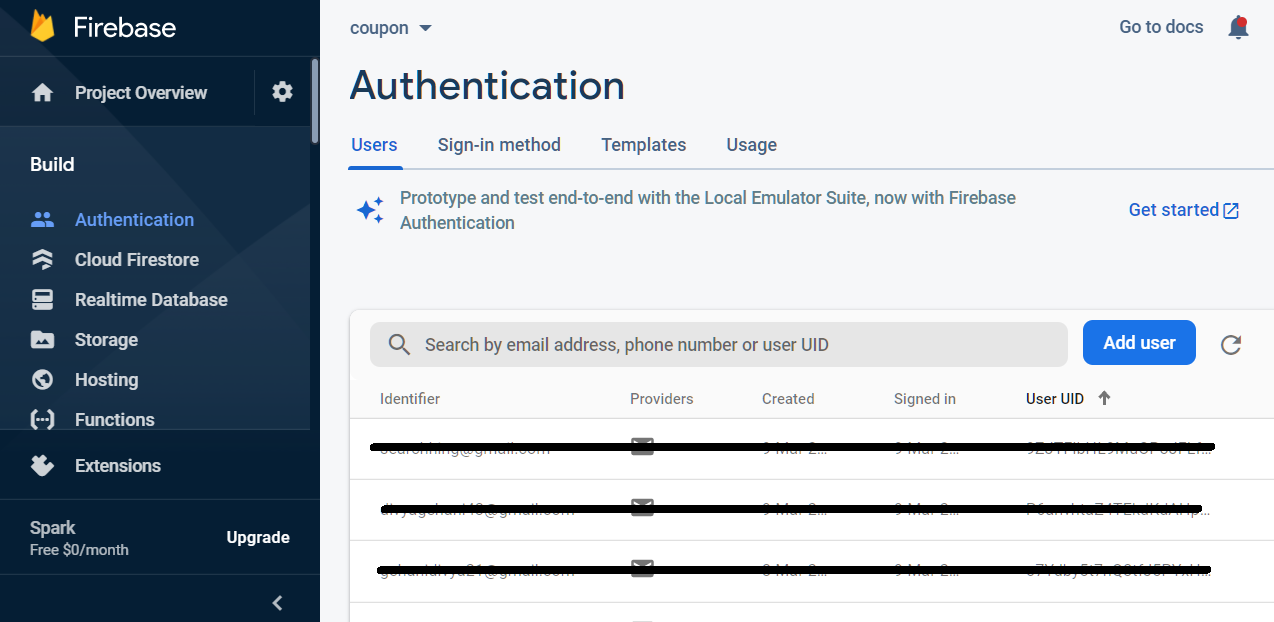The height and width of the screenshot is (622, 1274).
Task: Click the Firebase flame logo
Action: click(42, 25)
